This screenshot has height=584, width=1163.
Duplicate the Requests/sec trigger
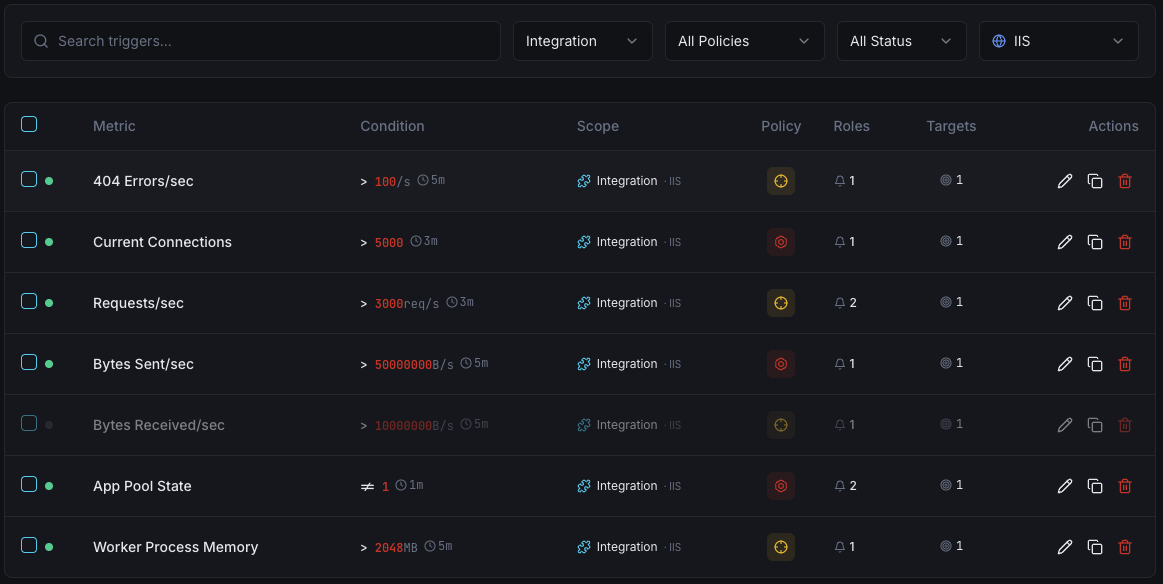pos(1095,302)
